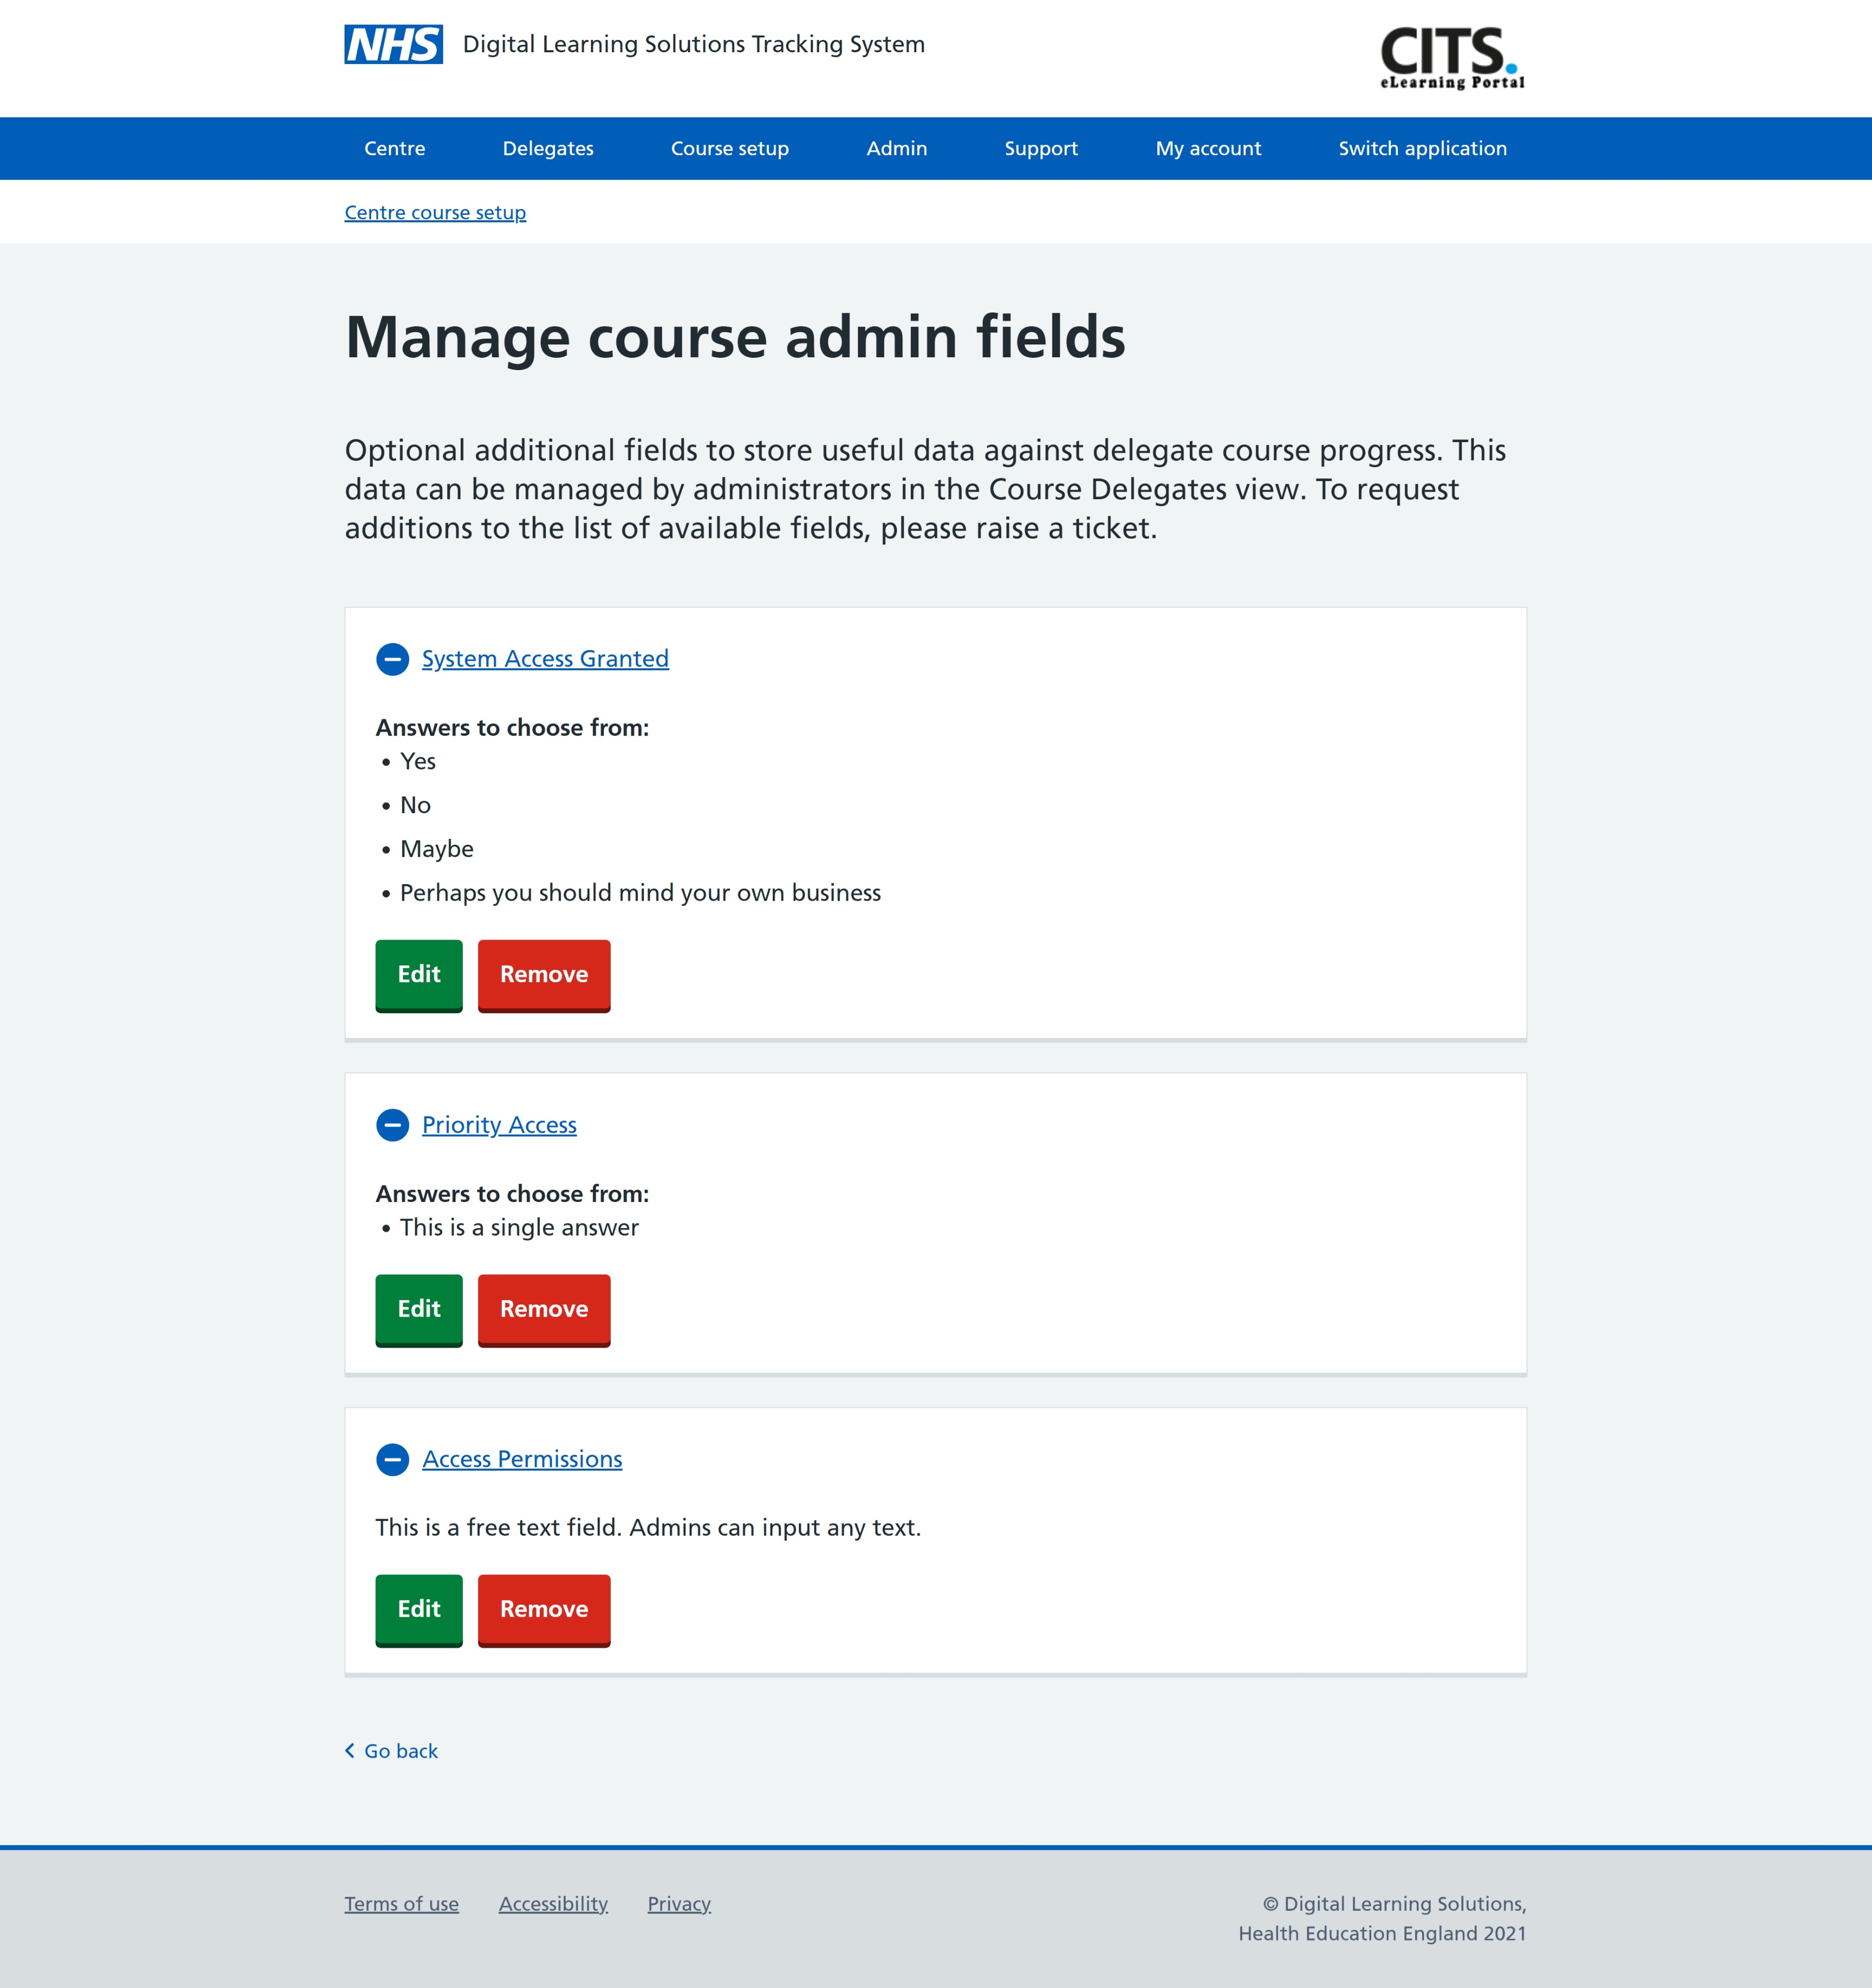Click the NHS logo in header
Screen dimensions: 1872x1988
[x=393, y=45]
